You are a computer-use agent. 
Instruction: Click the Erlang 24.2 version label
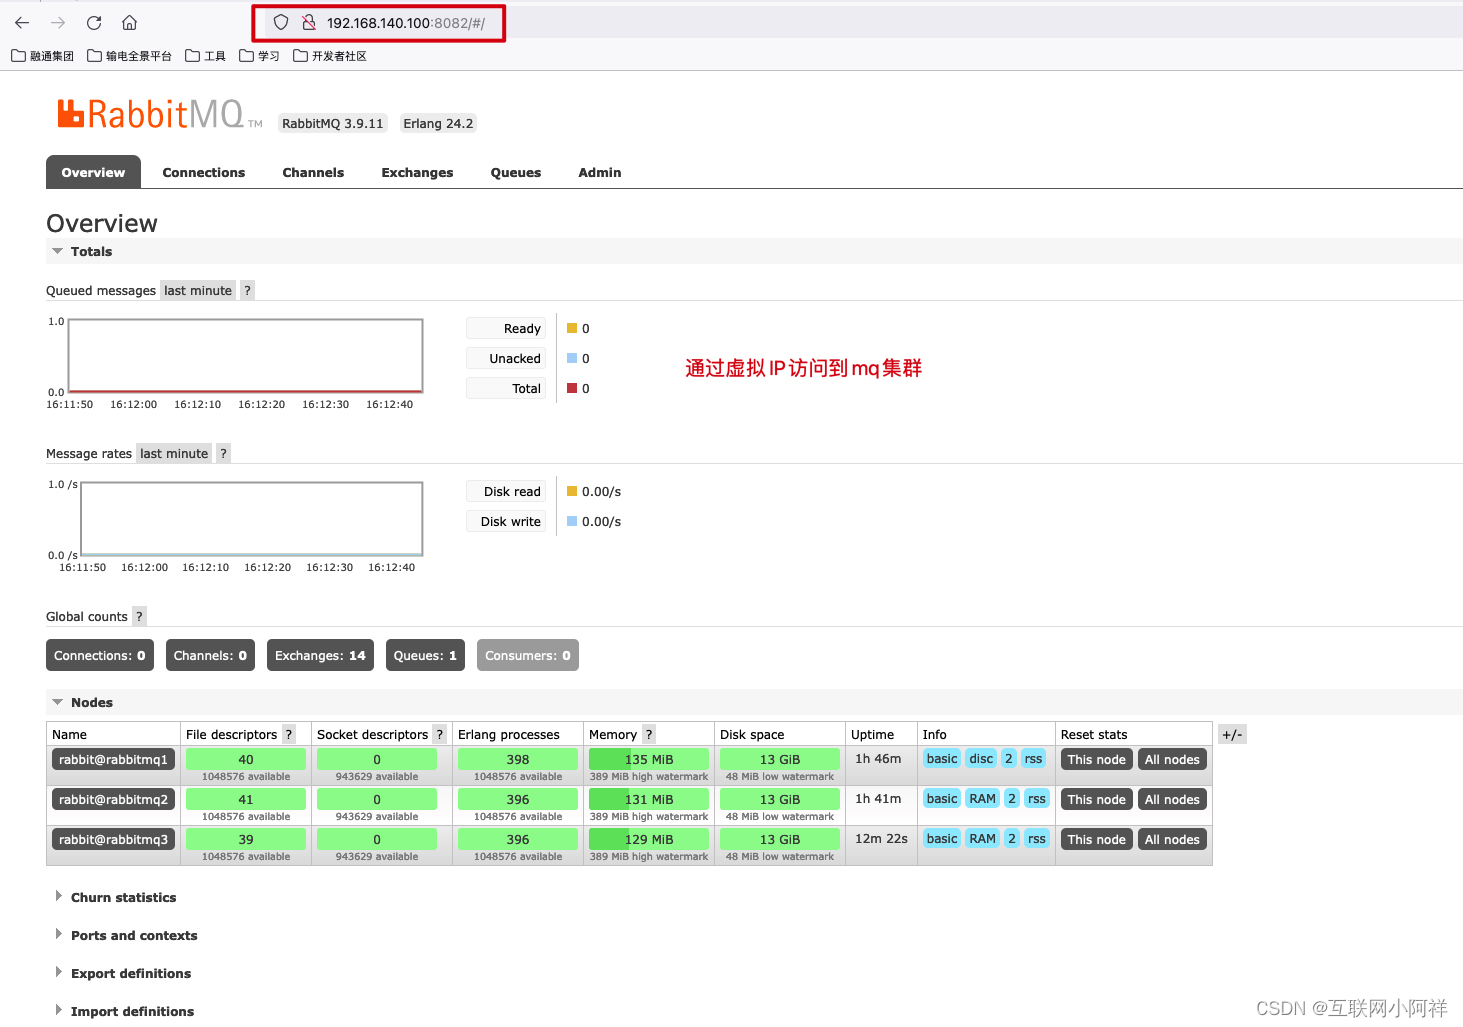438,123
